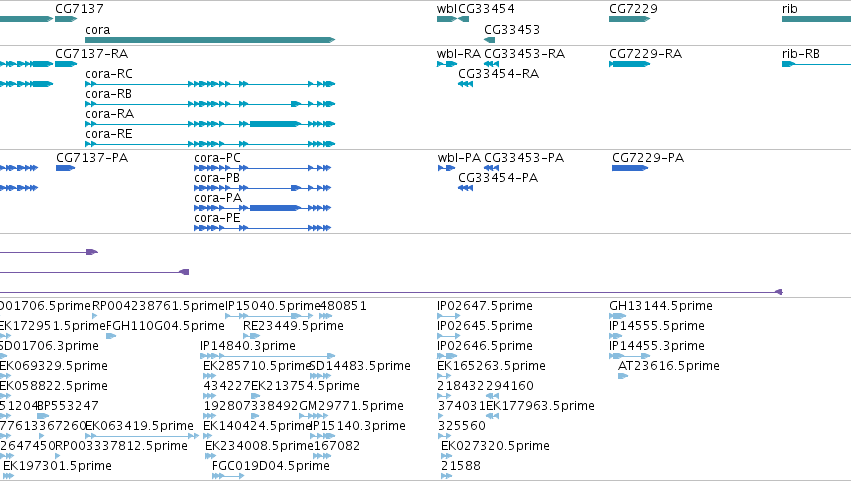Viewport: 851px width, 481px height.
Task: Click the 325560 EST label
Action: click(x=461, y=426)
